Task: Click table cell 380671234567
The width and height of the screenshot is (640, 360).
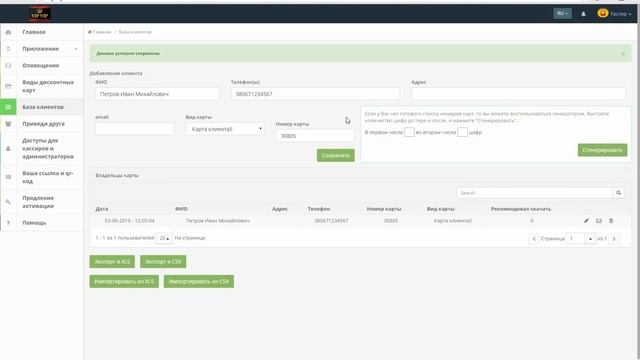Action: pyautogui.click(x=331, y=220)
